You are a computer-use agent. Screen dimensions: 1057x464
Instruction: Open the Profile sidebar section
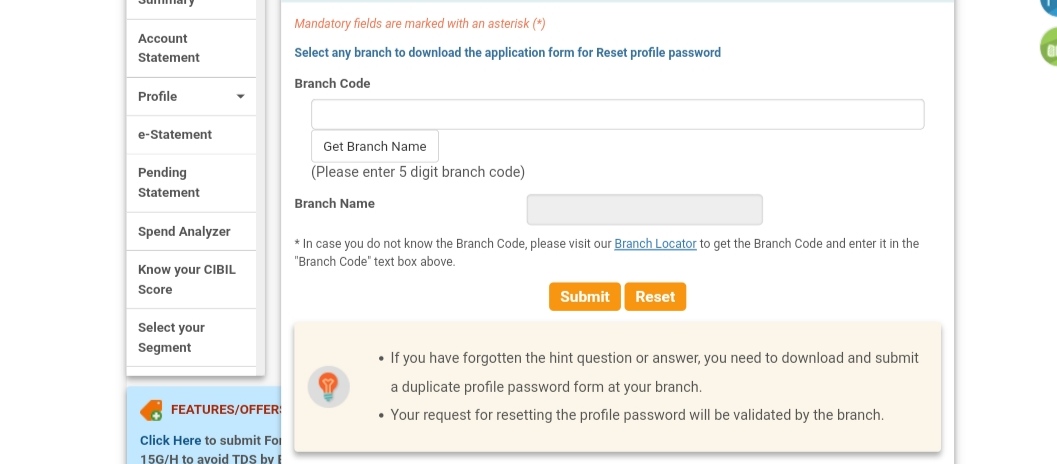[158, 97]
